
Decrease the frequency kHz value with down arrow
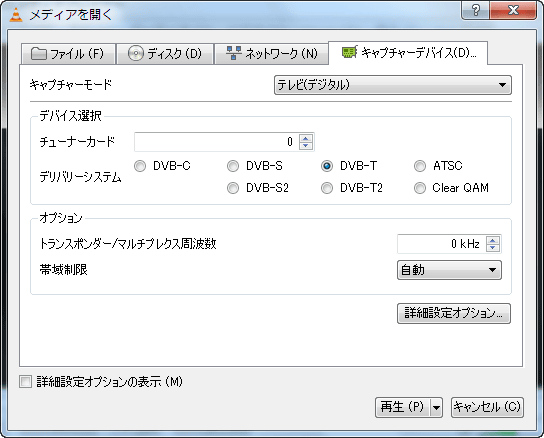point(493,248)
